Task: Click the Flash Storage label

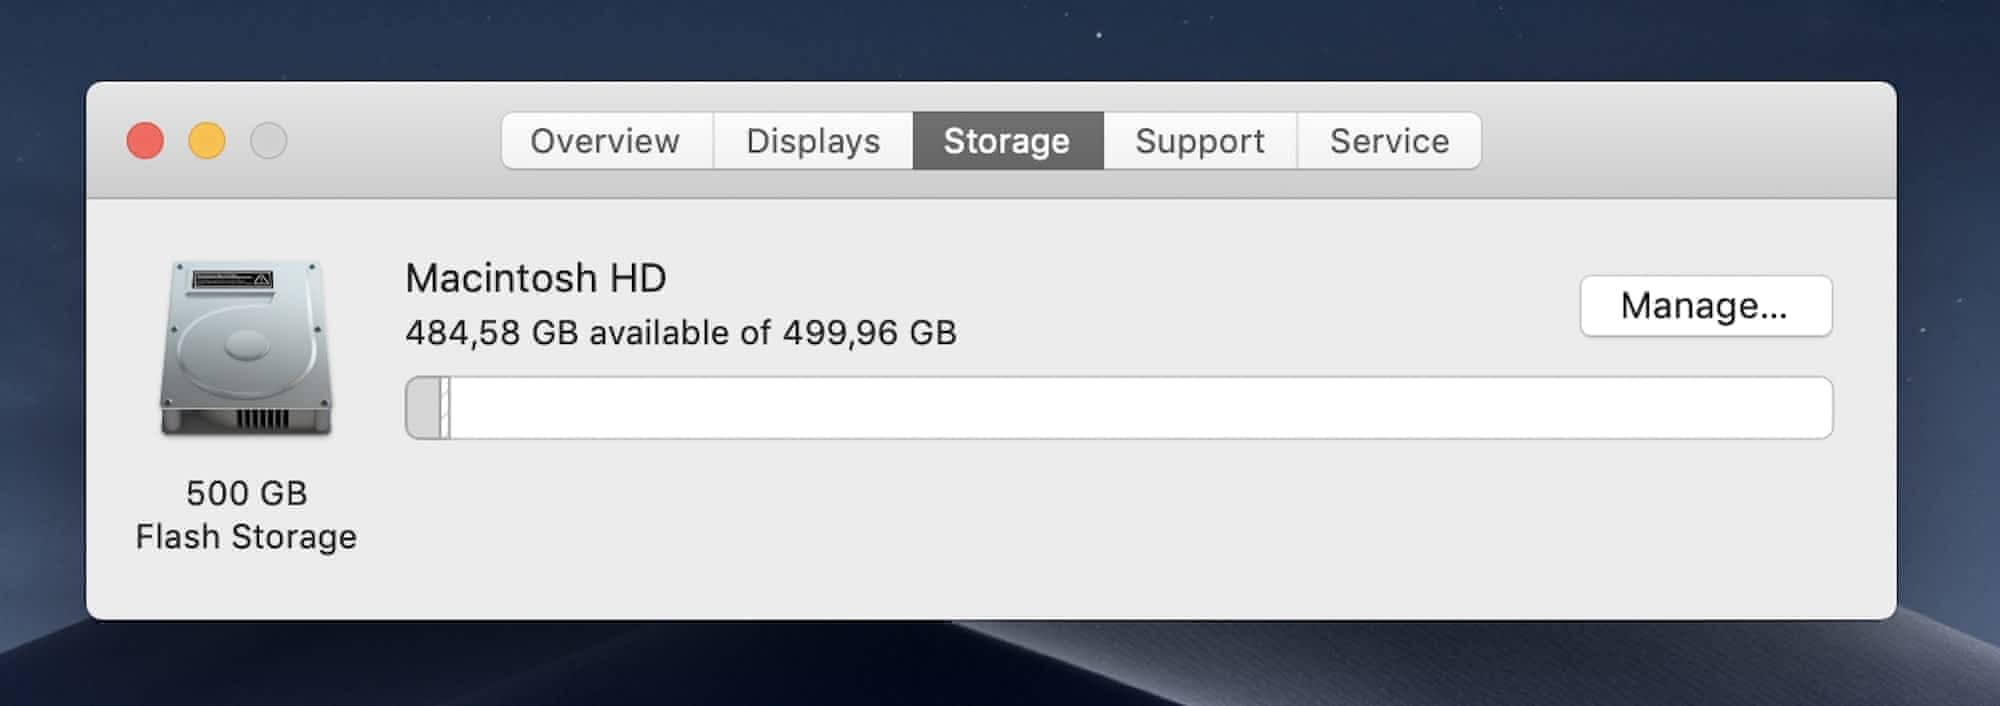Action: [246, 537]
